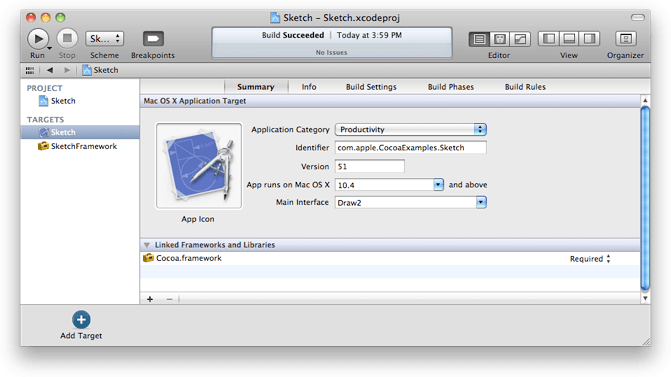Toggle the Navigator pane view
The height and width of the screenshot is (377, 671).
click(x=549, y=39)
